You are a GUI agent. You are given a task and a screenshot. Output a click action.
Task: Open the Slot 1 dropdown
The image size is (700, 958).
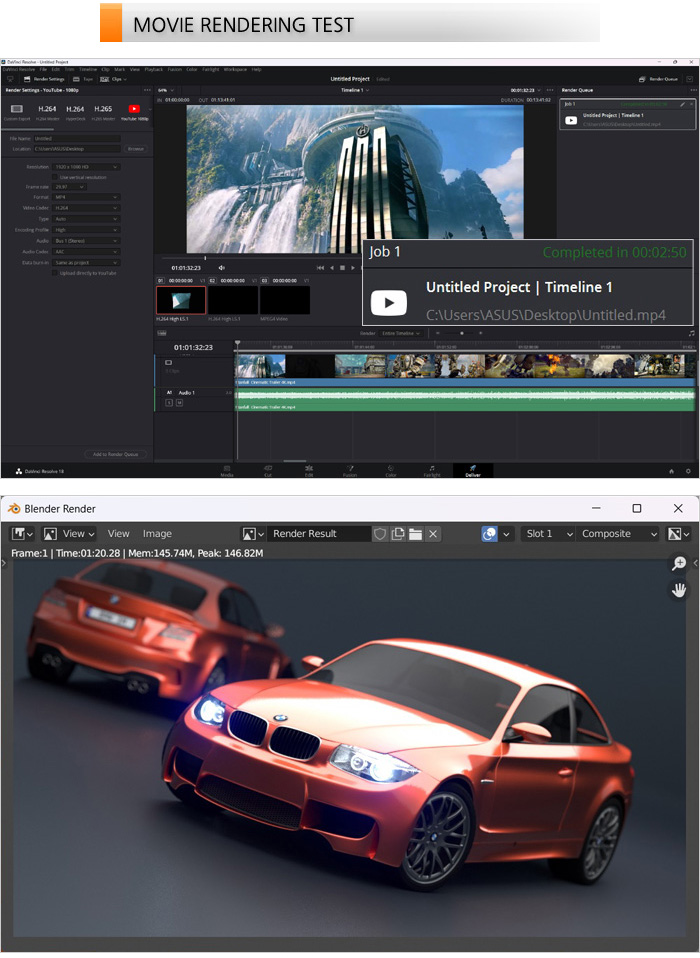548,534
